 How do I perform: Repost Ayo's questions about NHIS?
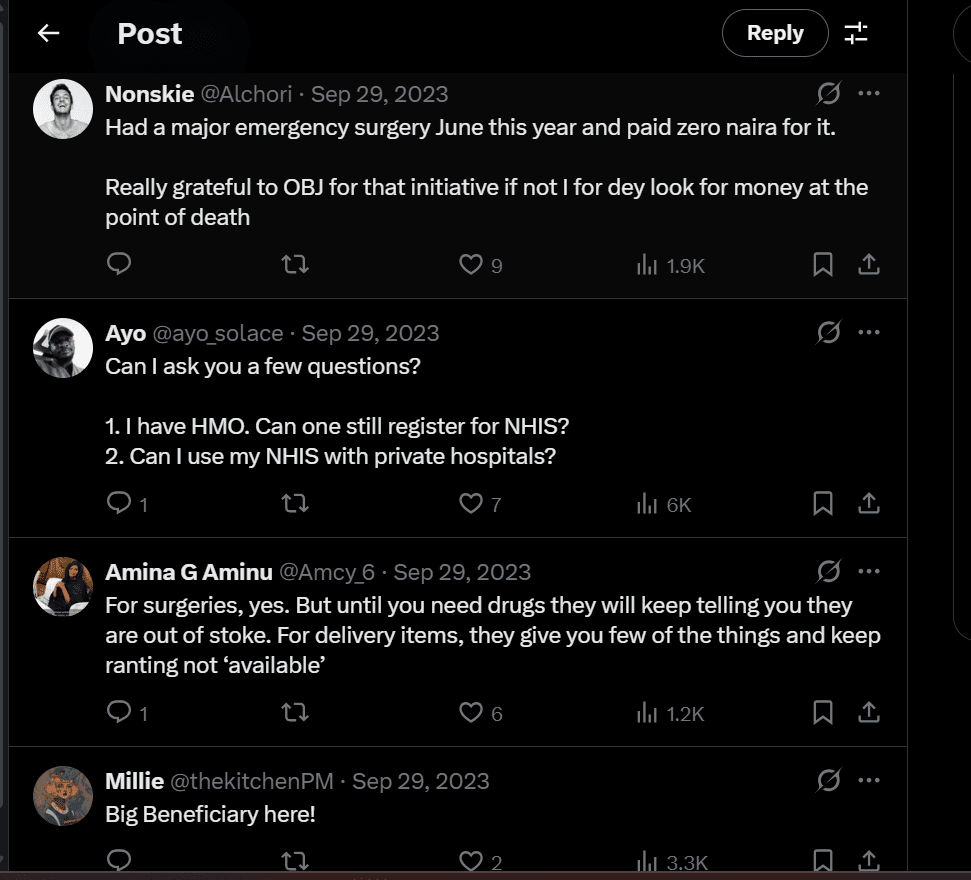(295, 503)
